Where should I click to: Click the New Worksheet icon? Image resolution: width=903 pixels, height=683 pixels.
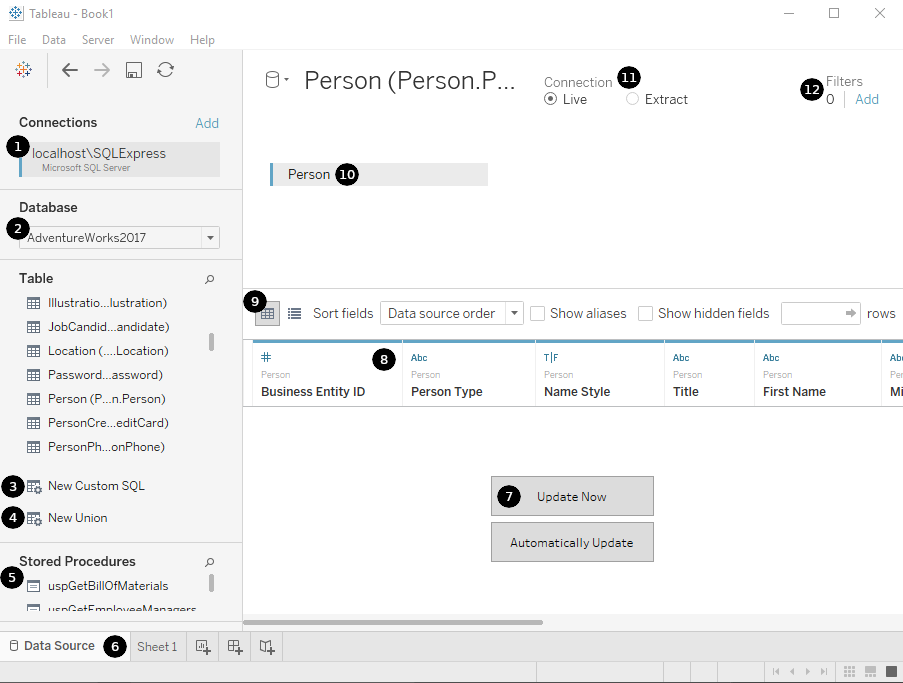203,647
